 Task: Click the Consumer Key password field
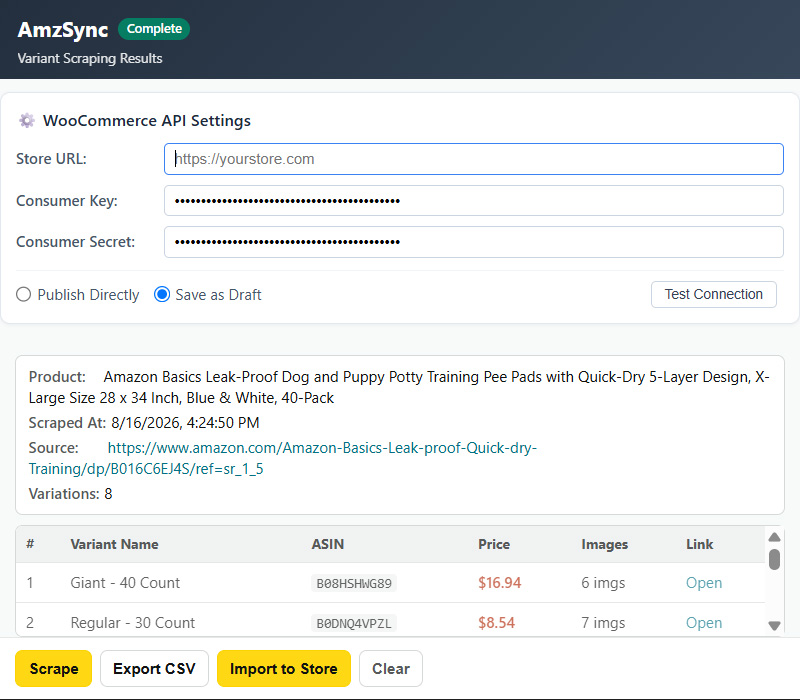(473, 201)
